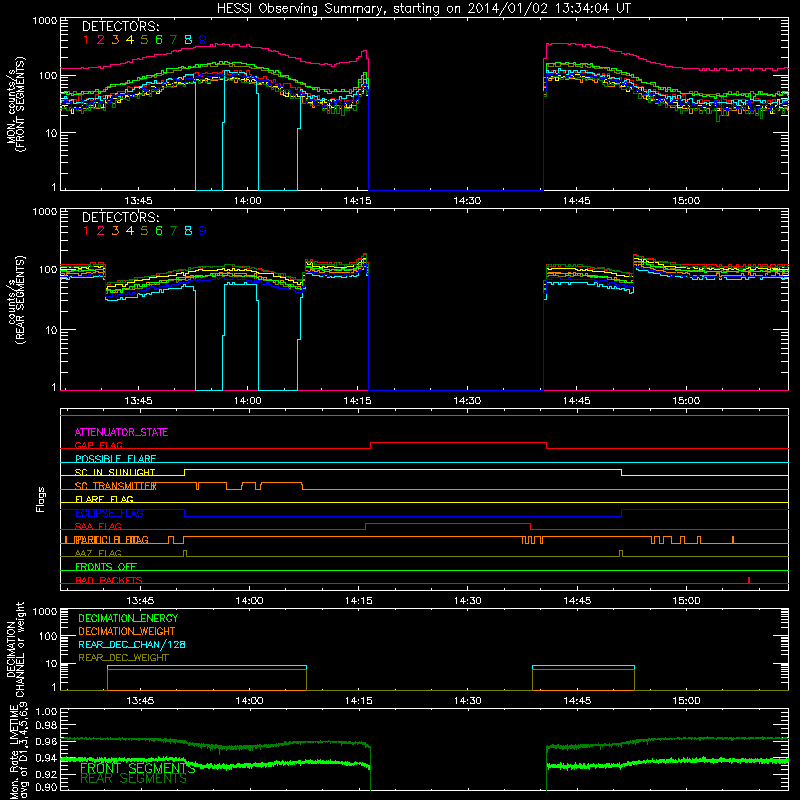
Task: Click detector 4 legend number in front segments plot
Action: coord(130,40)
